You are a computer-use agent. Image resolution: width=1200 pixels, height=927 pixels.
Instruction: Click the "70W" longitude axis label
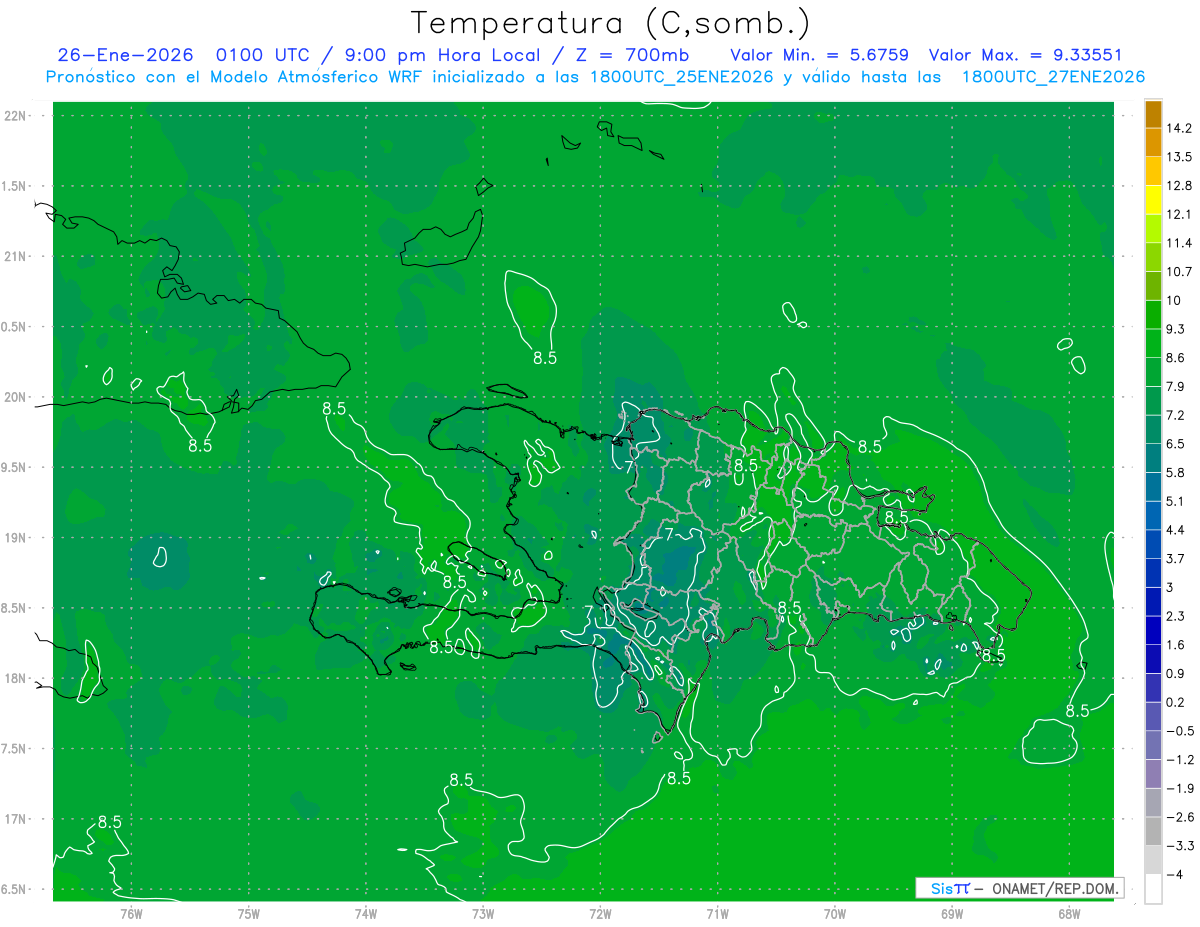tap(835, 913)
